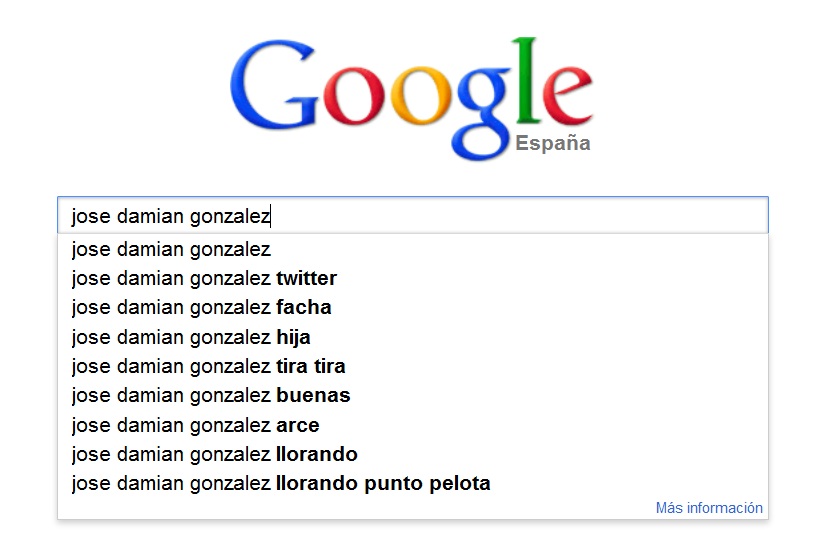The image size is (820, 554).
Task: Select the suggestion ending in 'hija'
Action: pos(413,337)
